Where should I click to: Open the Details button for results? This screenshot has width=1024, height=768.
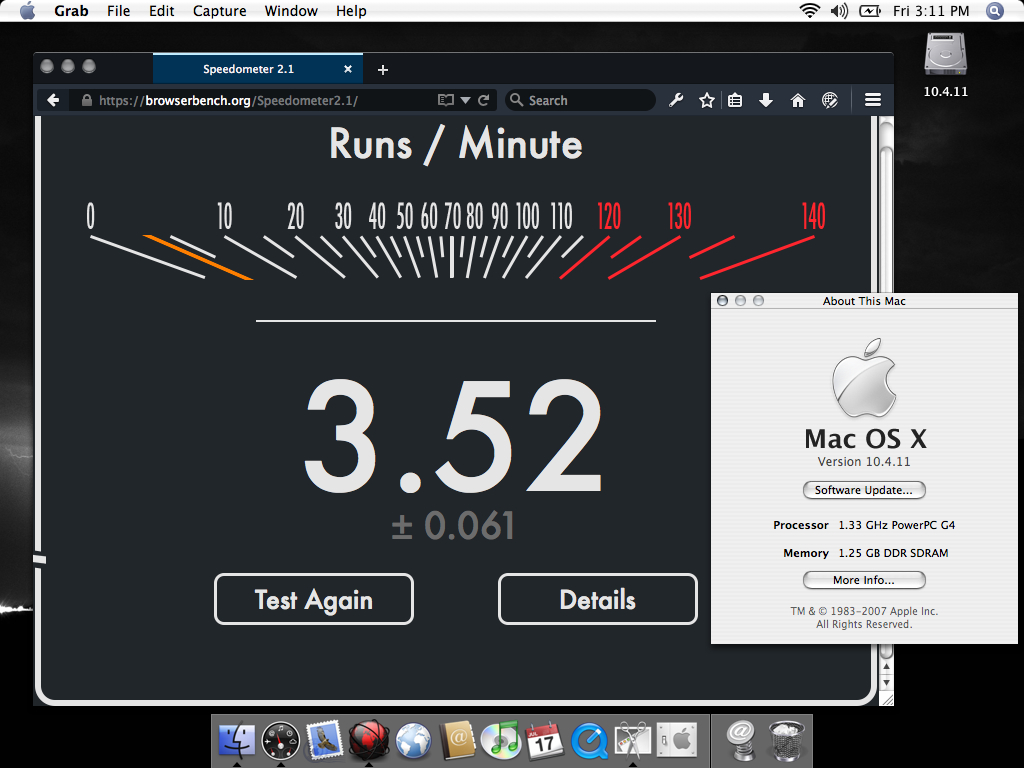coord(598,599)
